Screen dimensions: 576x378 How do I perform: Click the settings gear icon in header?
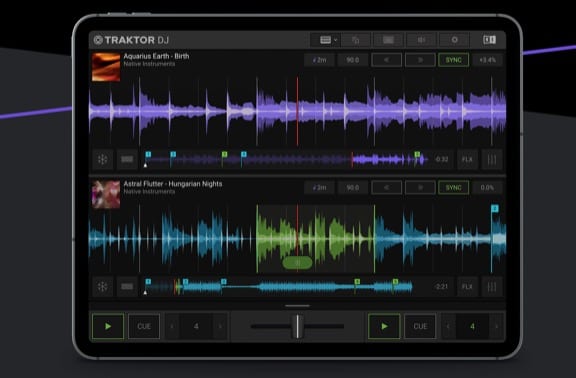pos(454,40)
